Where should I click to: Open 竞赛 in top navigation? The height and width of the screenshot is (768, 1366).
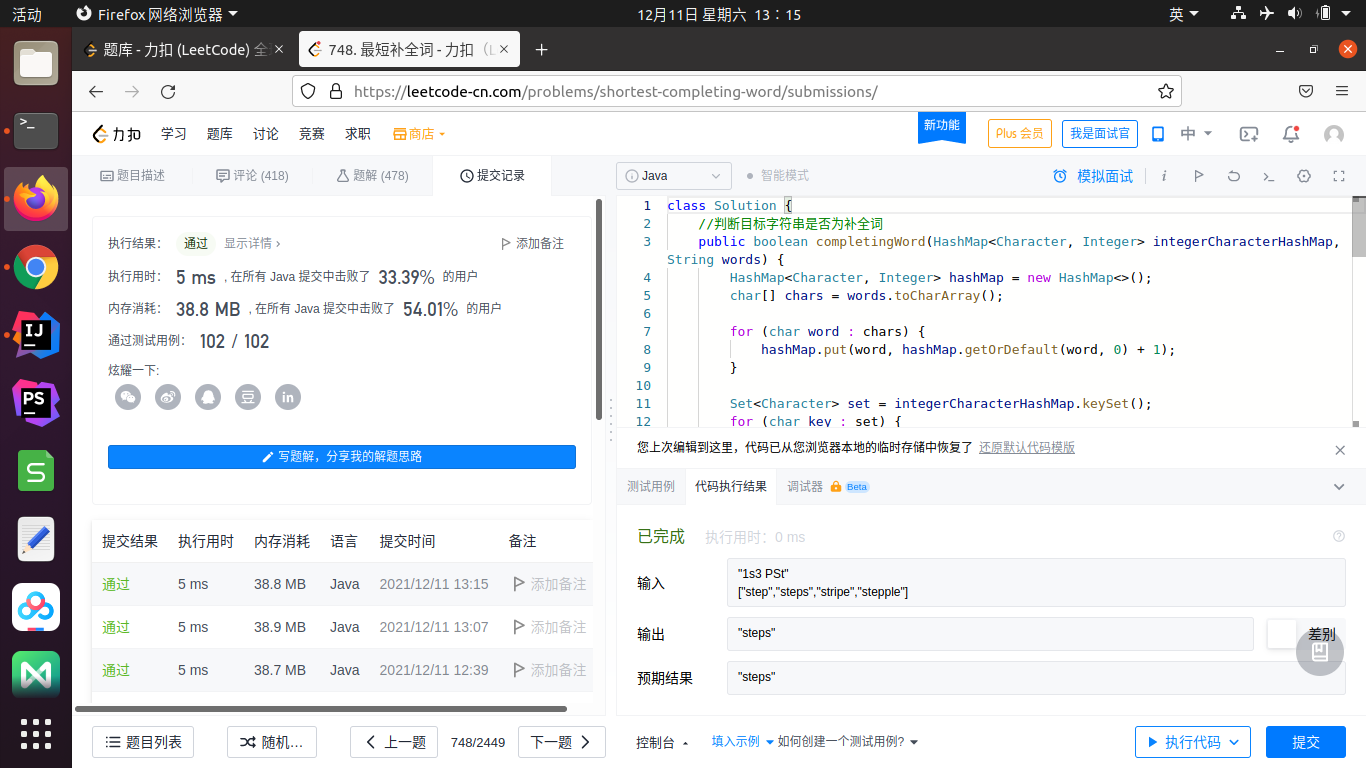coord(312,134)
